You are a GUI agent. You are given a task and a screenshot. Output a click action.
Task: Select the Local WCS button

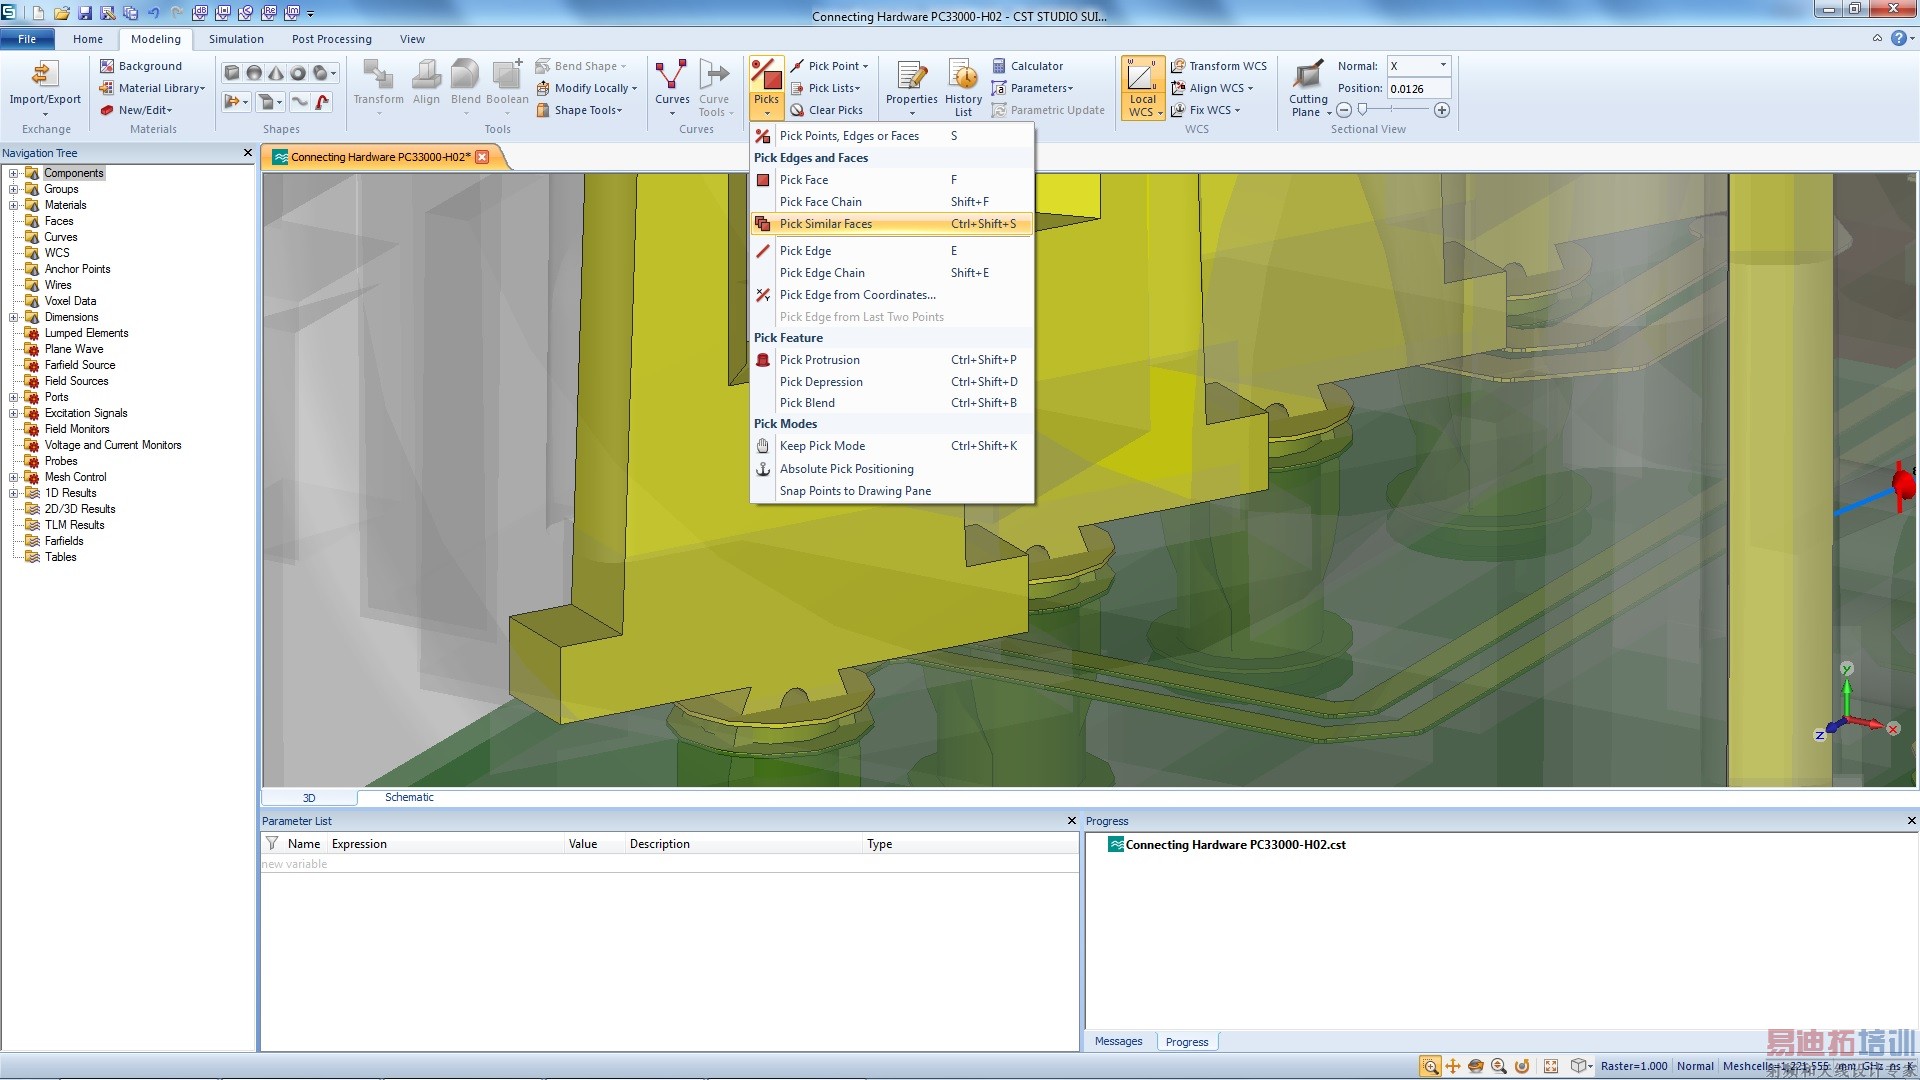pos(1142,76)
